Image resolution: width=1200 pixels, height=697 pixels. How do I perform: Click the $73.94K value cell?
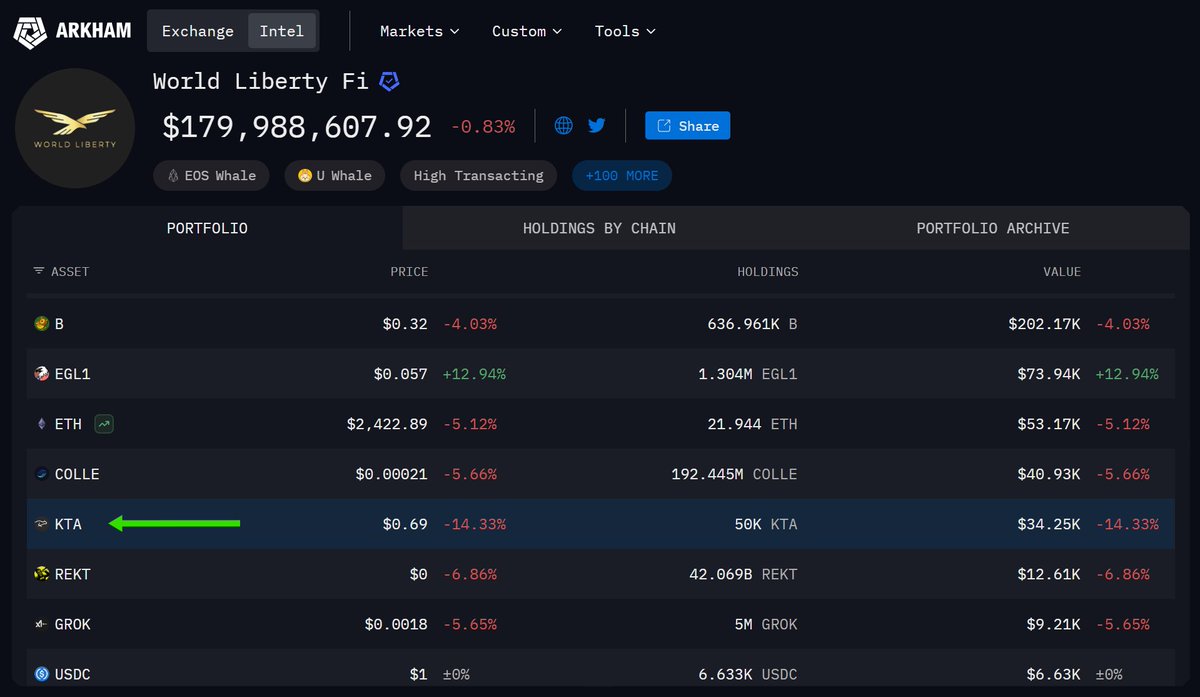point(1049,374)
